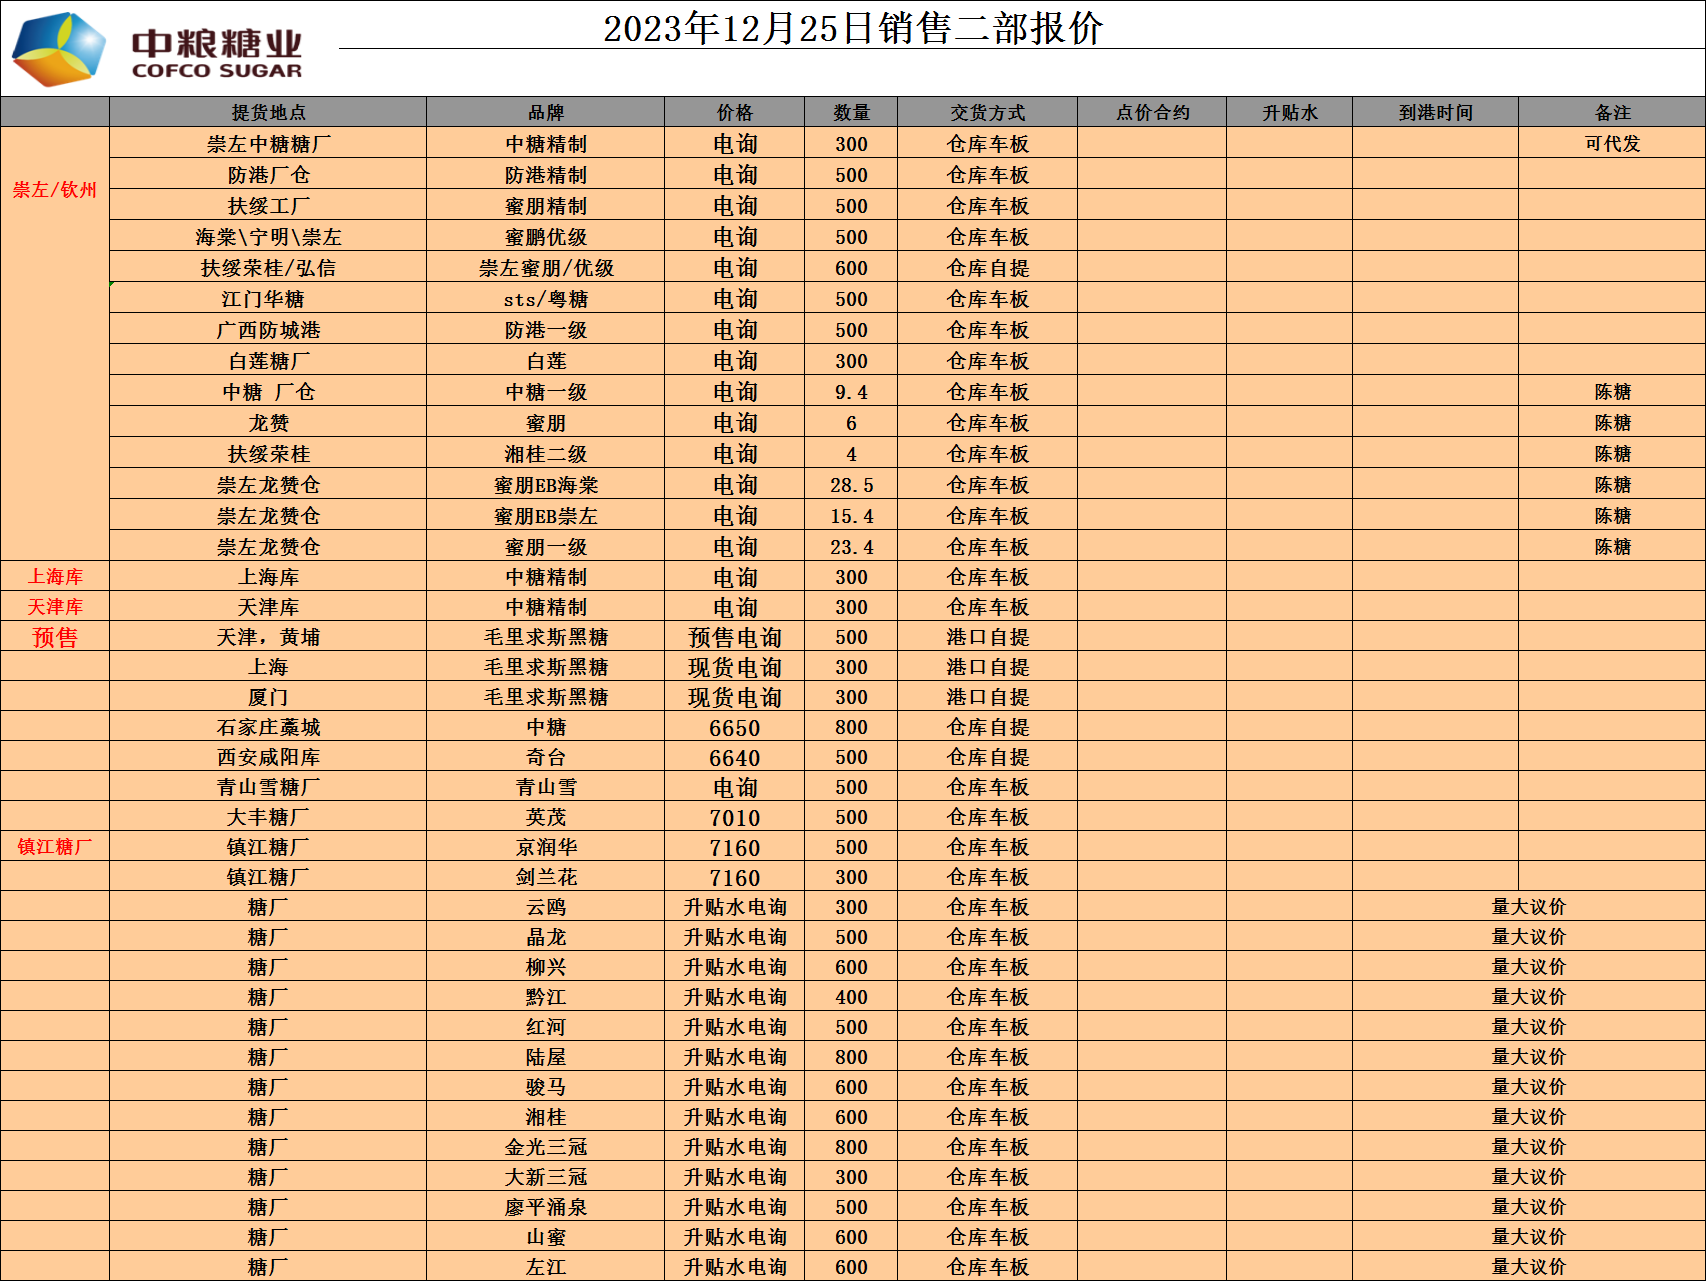Screen dimensions: 1706x1281
Task: Select the 备注 header cell
Action: [x=1612, y=113]
